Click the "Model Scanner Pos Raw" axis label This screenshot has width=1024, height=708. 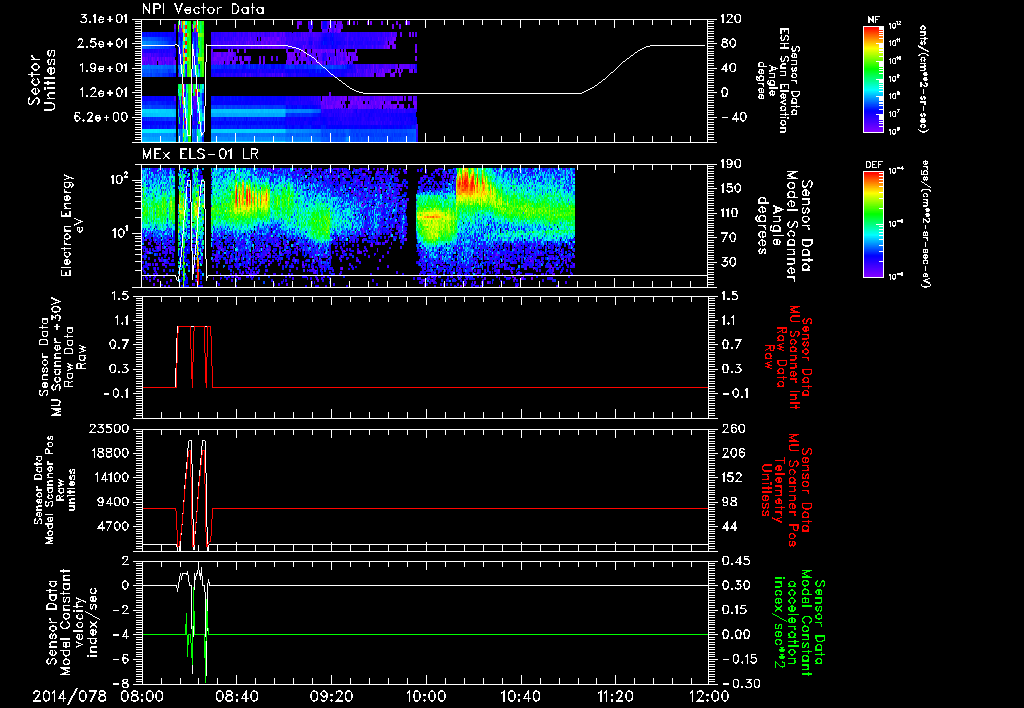point(55,490)
